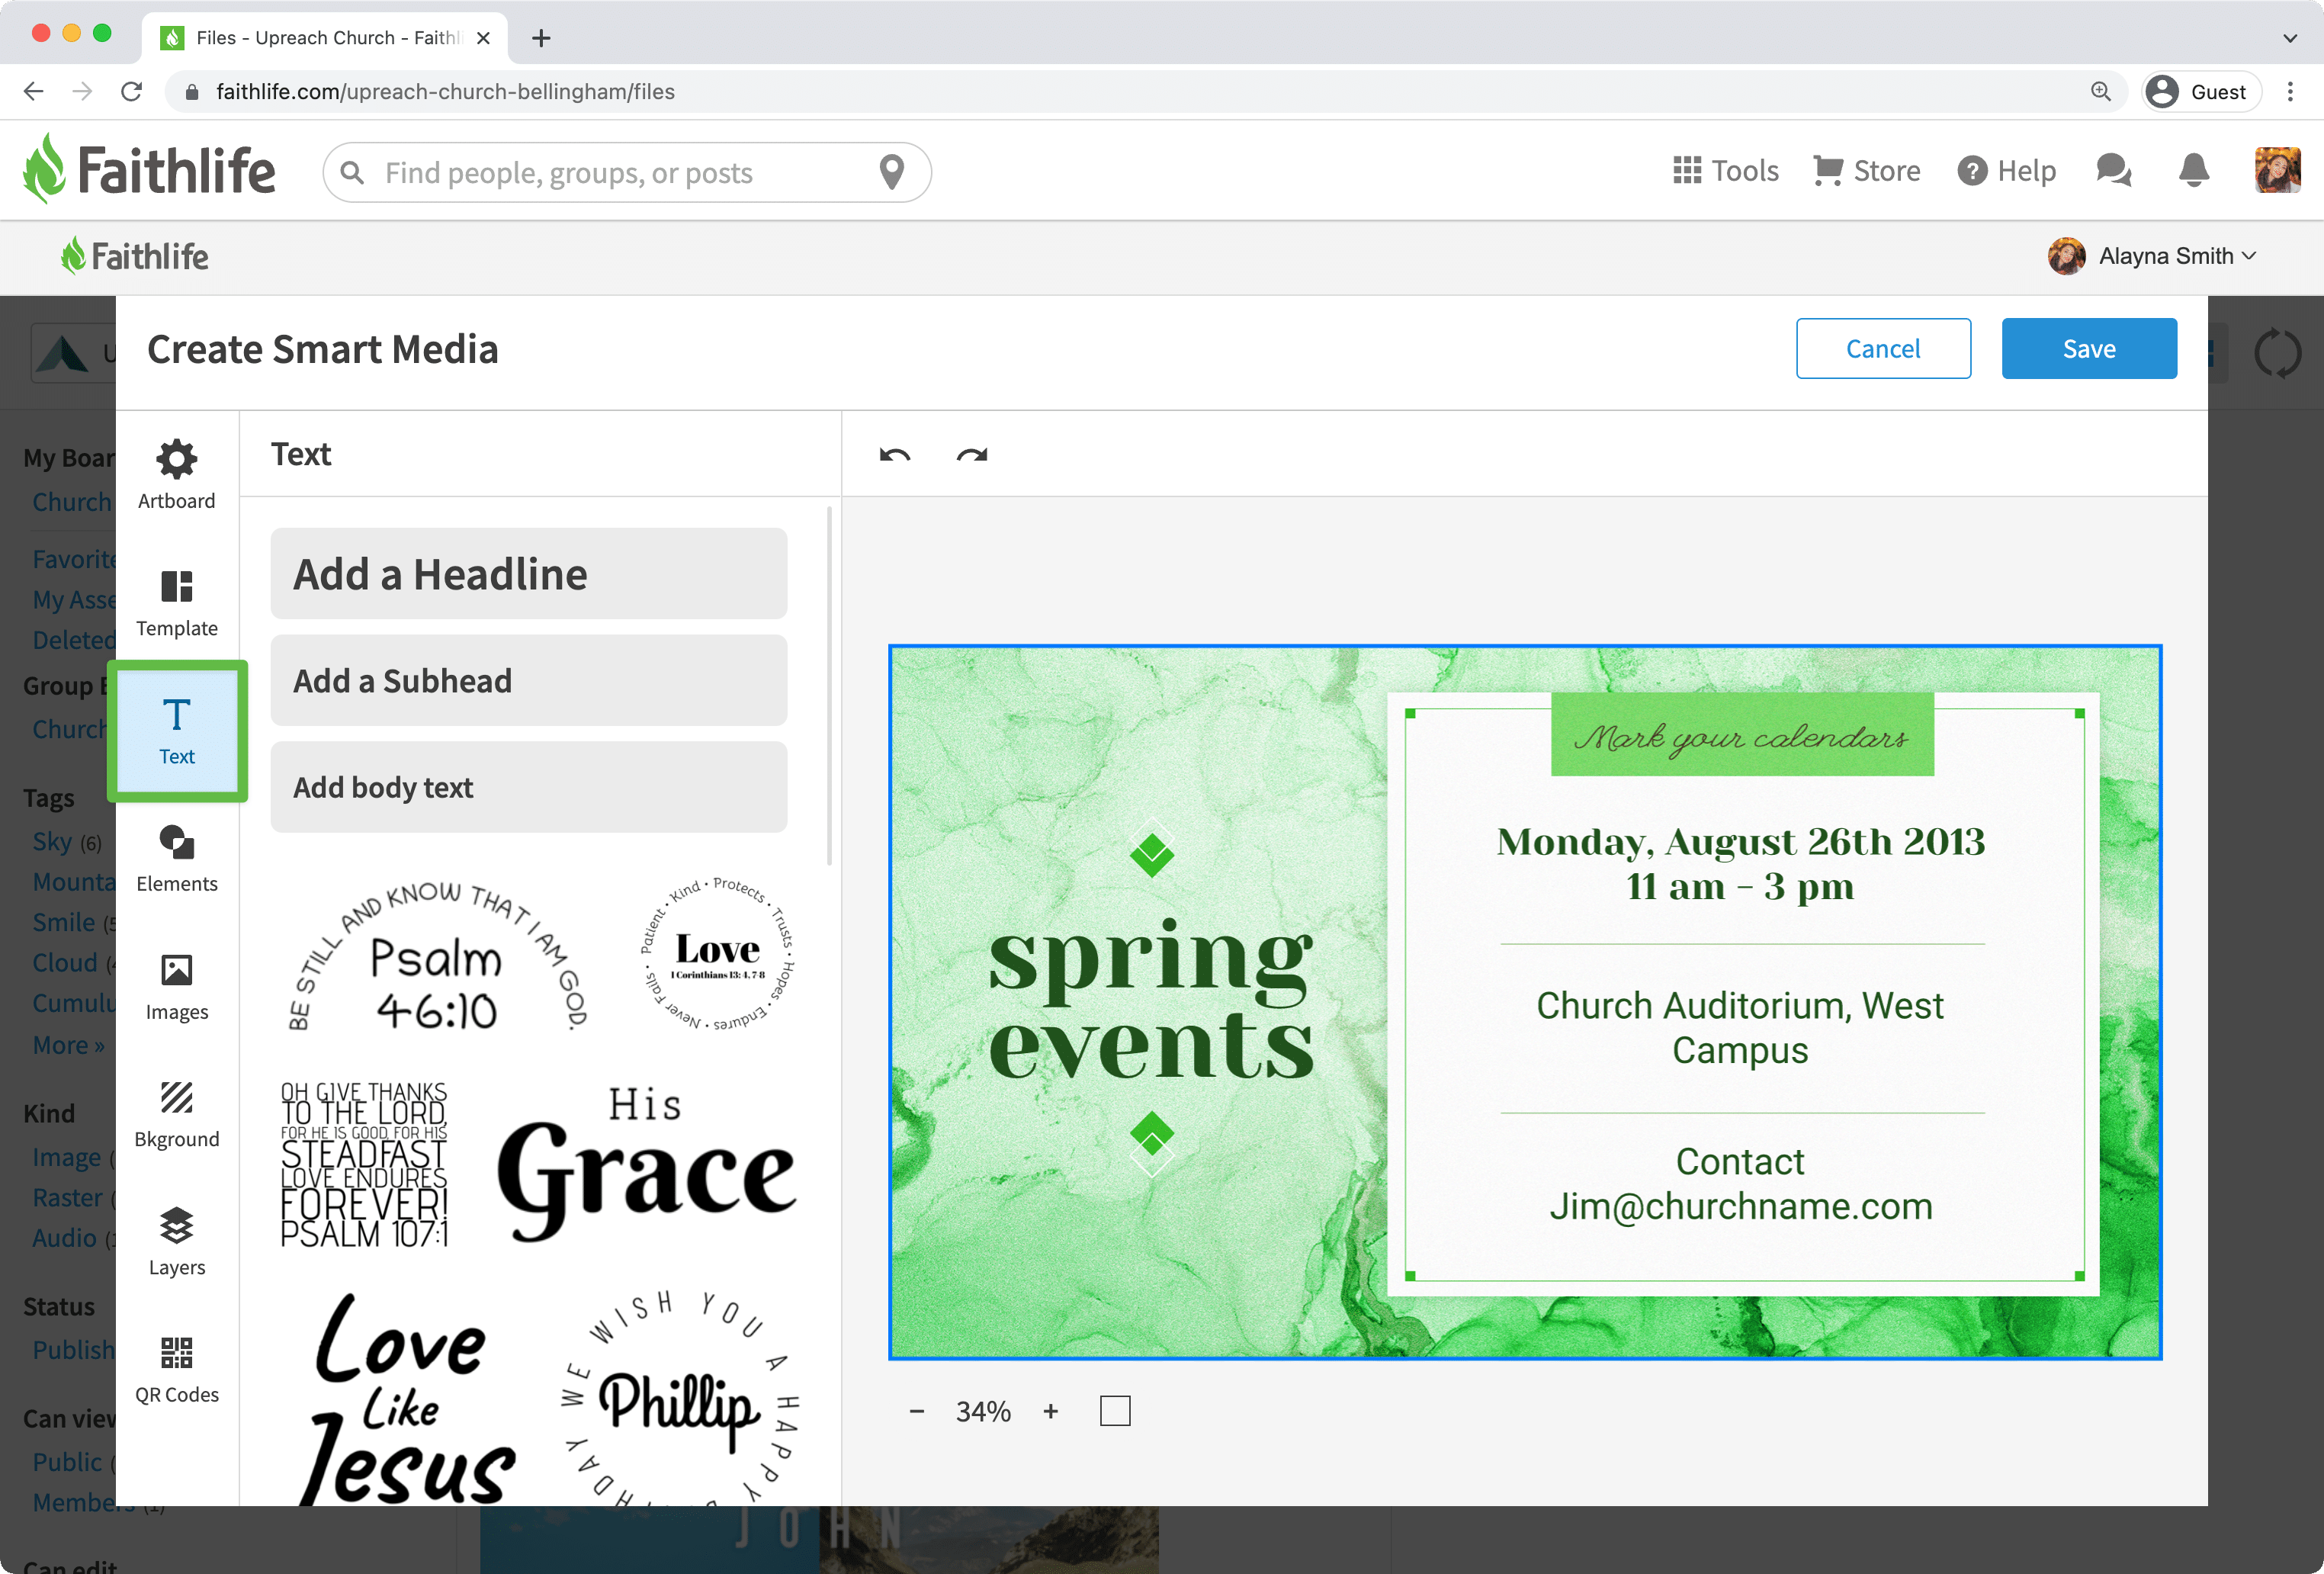
Task: Open the browser three-dot menu
Action: pos(2290,92)
